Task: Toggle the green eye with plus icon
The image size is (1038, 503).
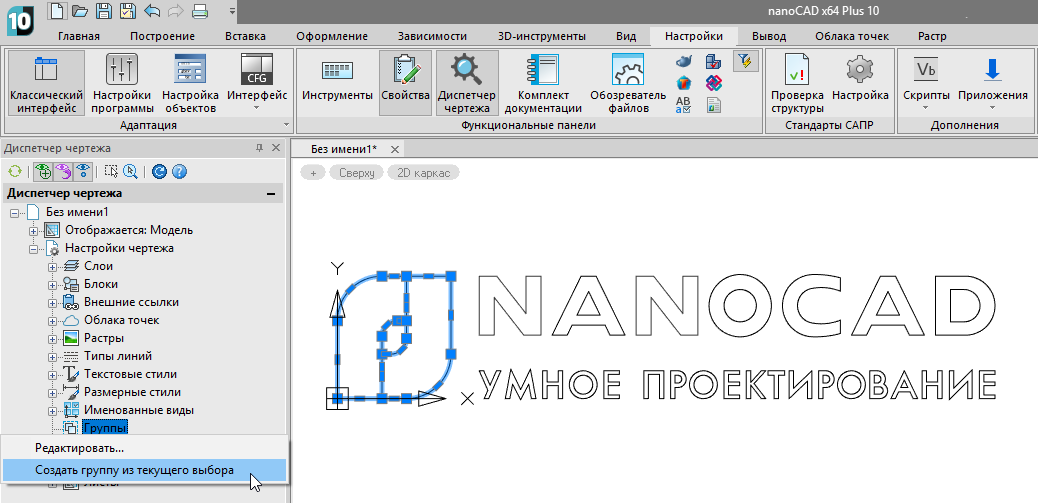Action: point(44,172)
